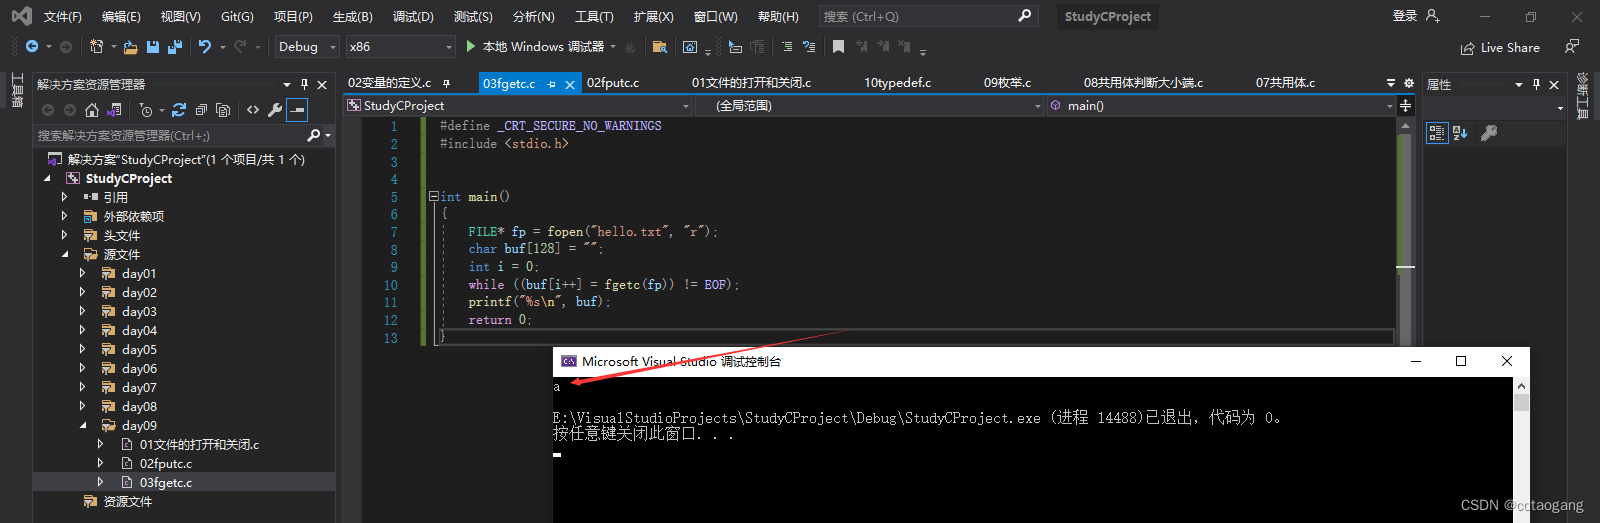Switch to the 10typedef.c editor tab

[x=897, y=83]
